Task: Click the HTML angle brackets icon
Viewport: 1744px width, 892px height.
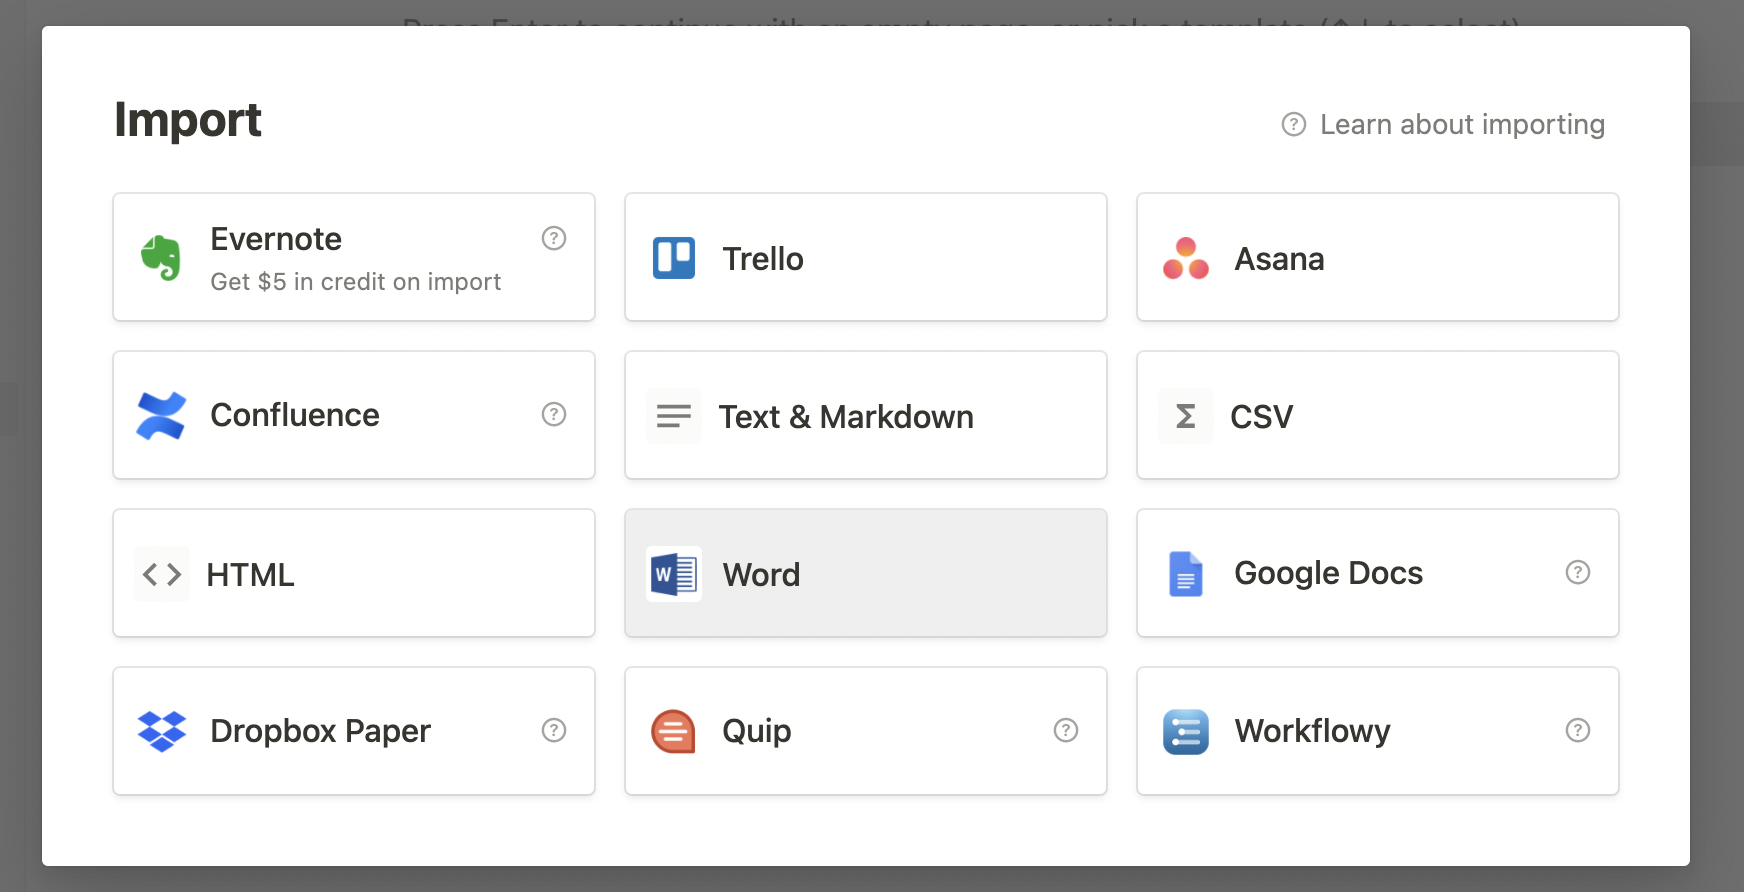Action: pyautogui.click(x=162, y=574)
